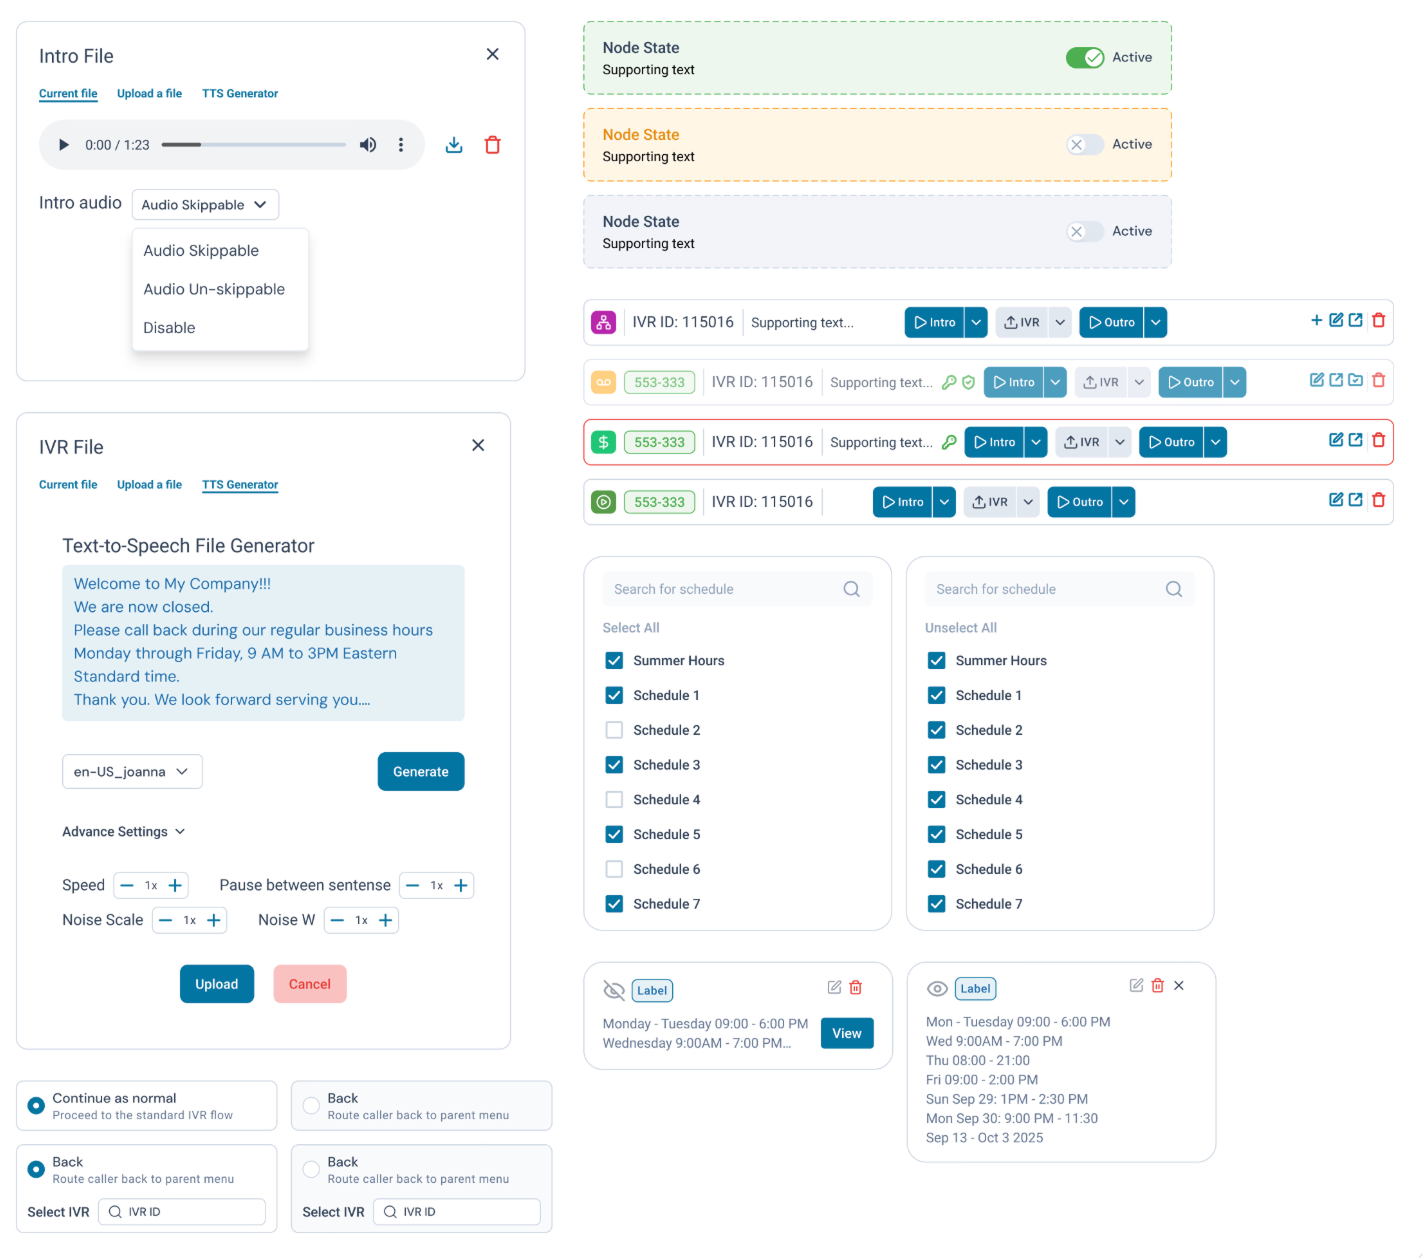Collapse the Advance Settings section
The image size is (1422, 1258).
[123, 831]
